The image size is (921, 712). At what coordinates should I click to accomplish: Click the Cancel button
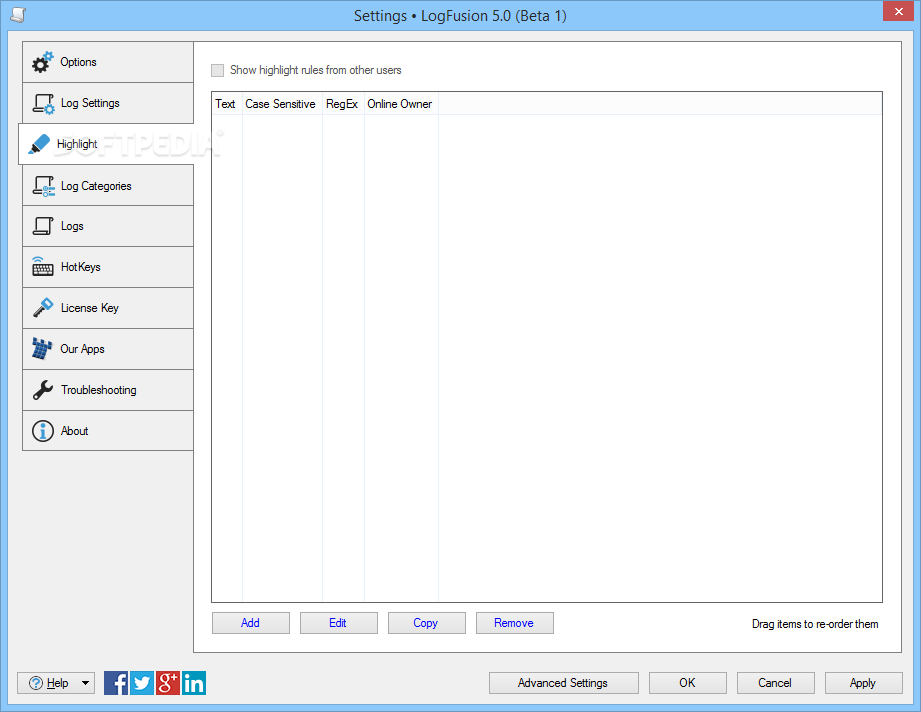click(776, 683)
